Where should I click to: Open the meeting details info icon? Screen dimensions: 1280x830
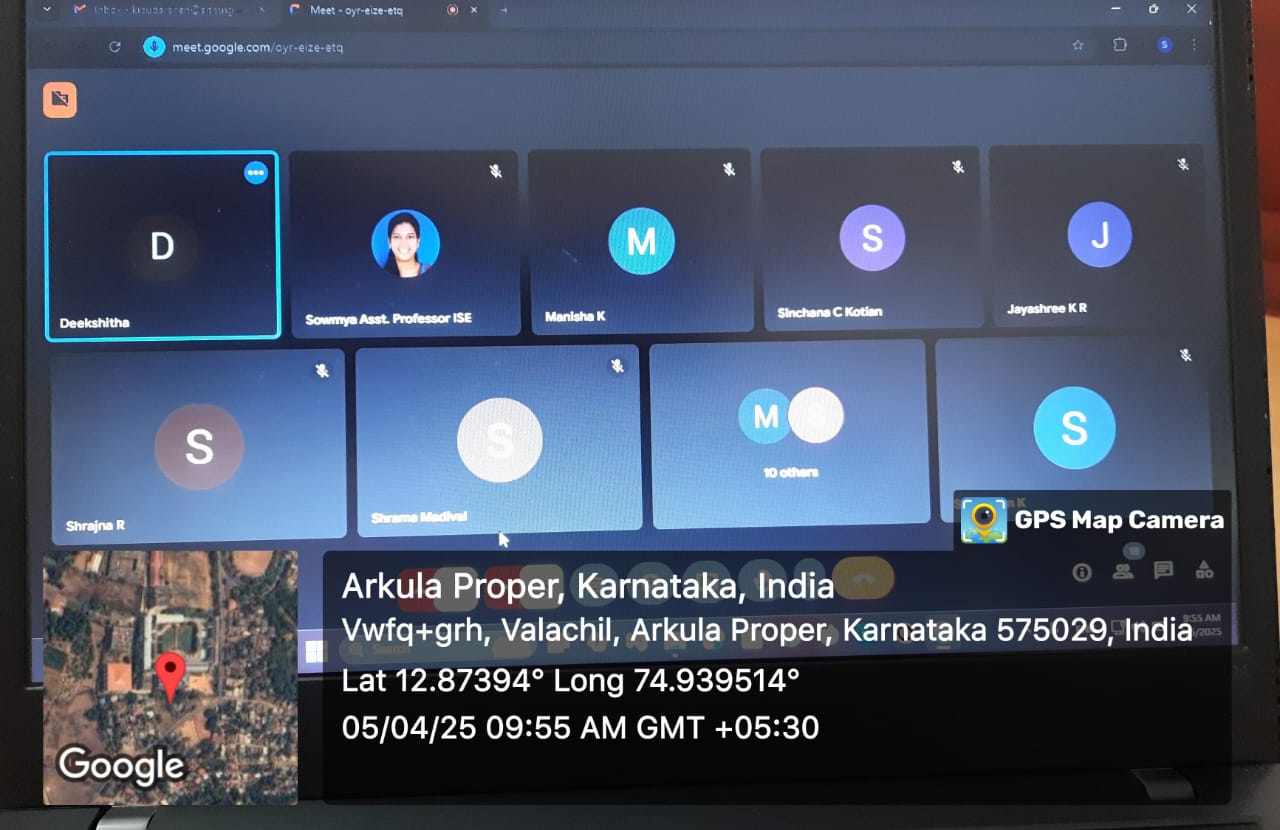point(1081,572)
